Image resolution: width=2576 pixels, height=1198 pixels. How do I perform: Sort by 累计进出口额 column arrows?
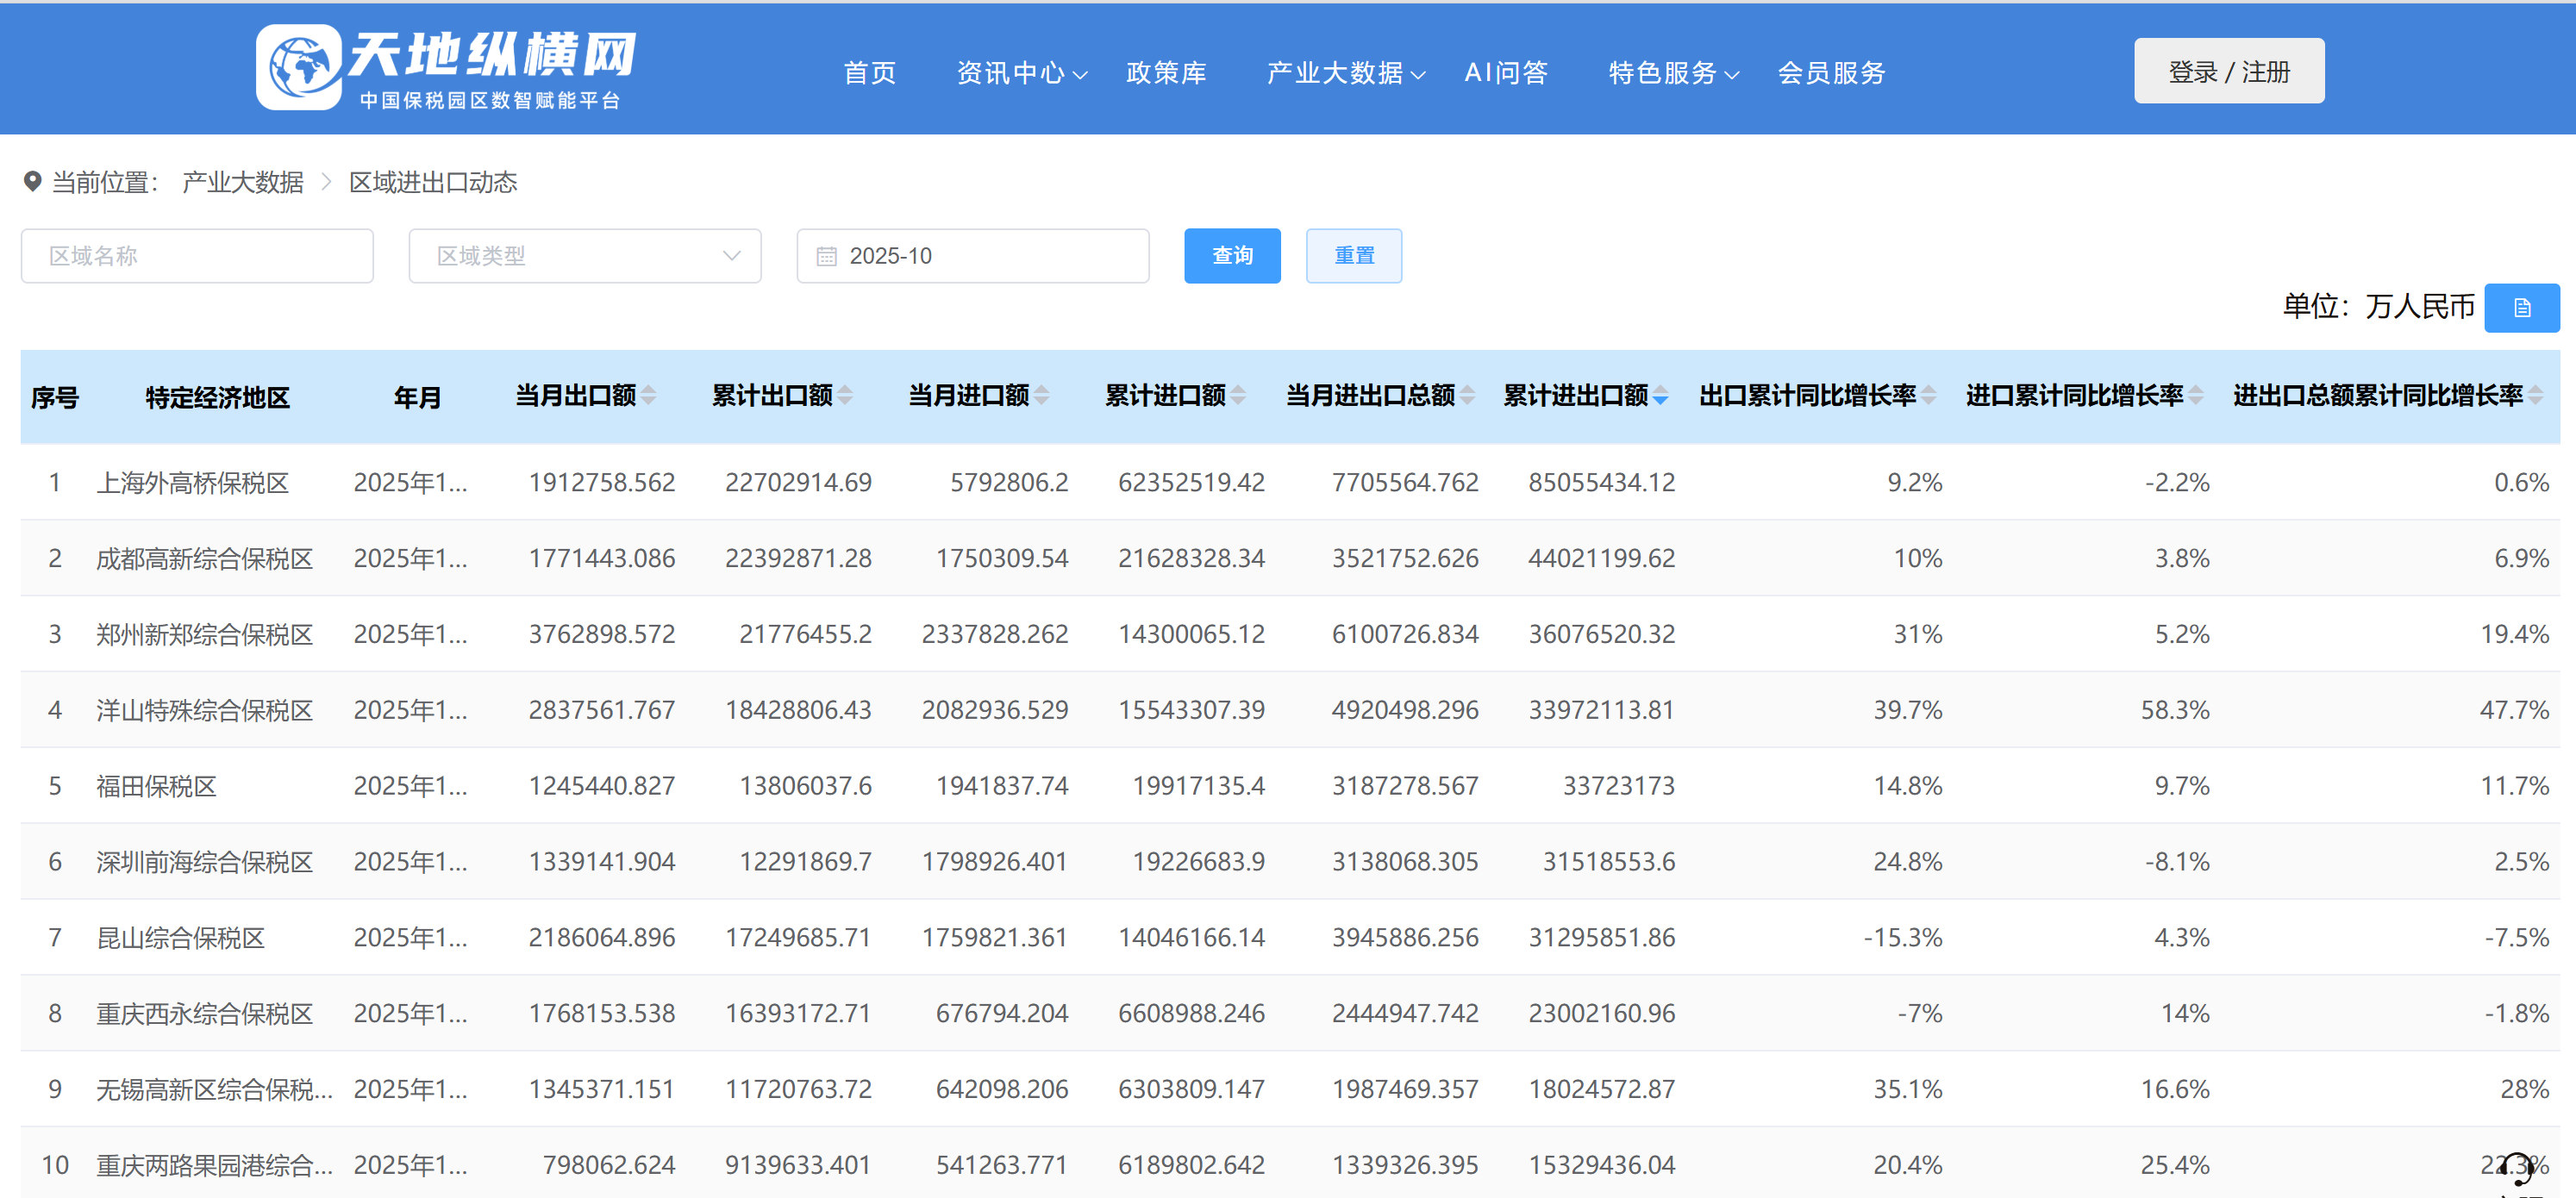tap(1660, 396)
